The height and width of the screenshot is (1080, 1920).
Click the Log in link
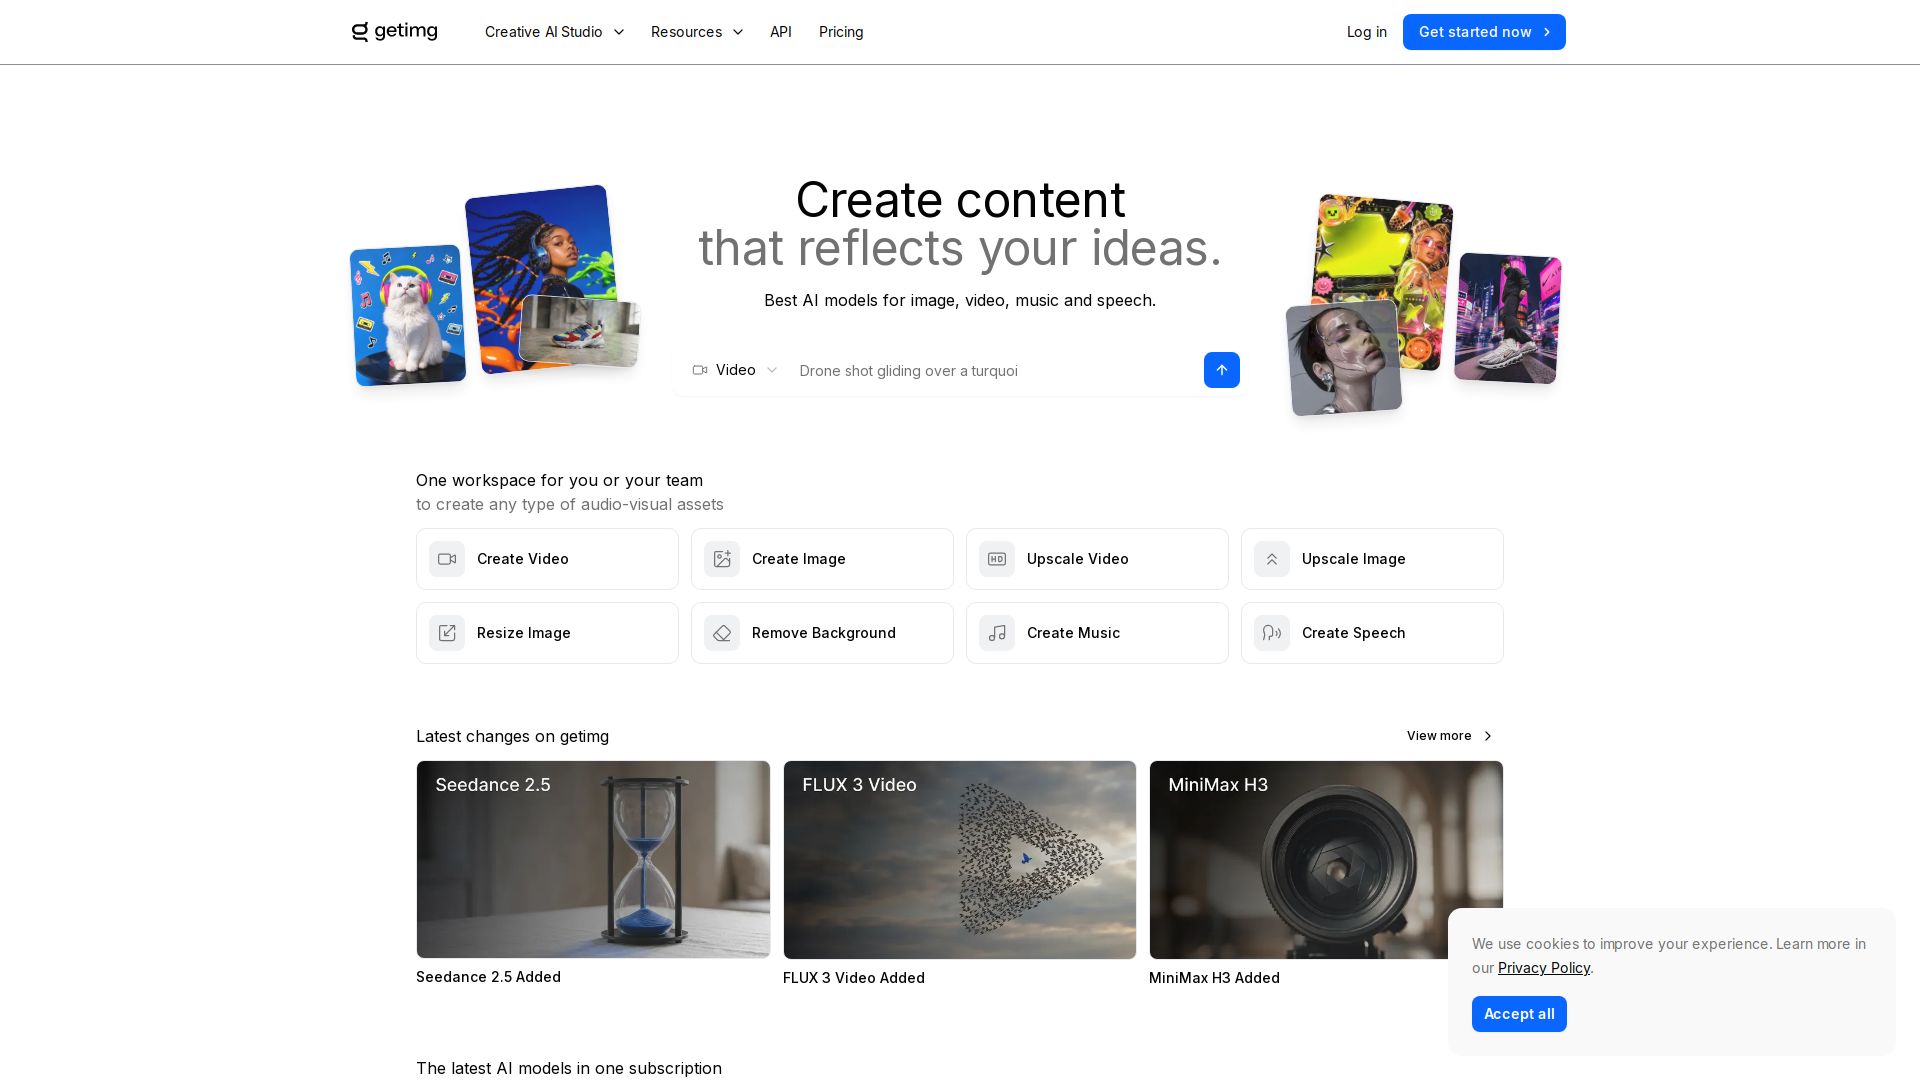pyautogui.click(x=1367, y=32)
